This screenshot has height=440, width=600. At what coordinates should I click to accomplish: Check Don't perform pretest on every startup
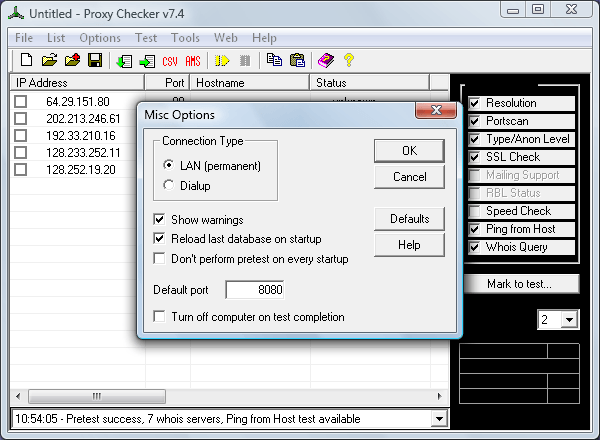[x=160, y=259]
